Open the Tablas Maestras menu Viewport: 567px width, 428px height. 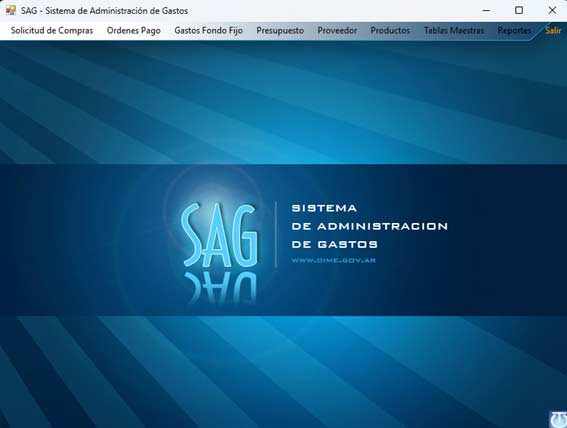[454, 31]
